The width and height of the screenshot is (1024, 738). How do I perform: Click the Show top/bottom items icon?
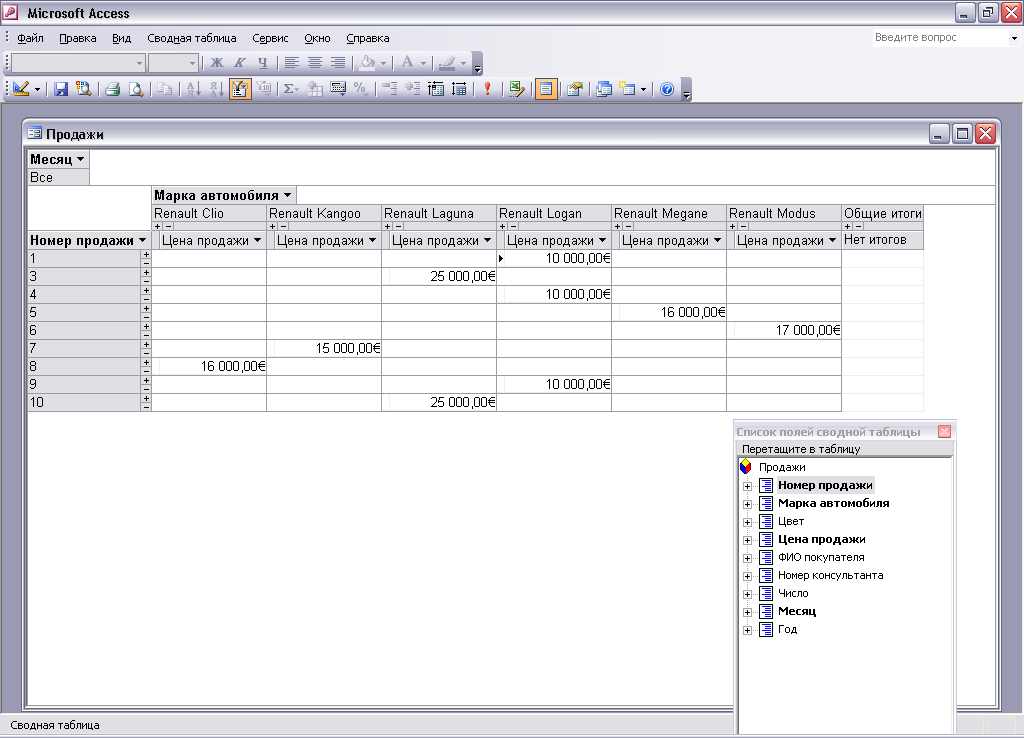[x=264, y=89]
